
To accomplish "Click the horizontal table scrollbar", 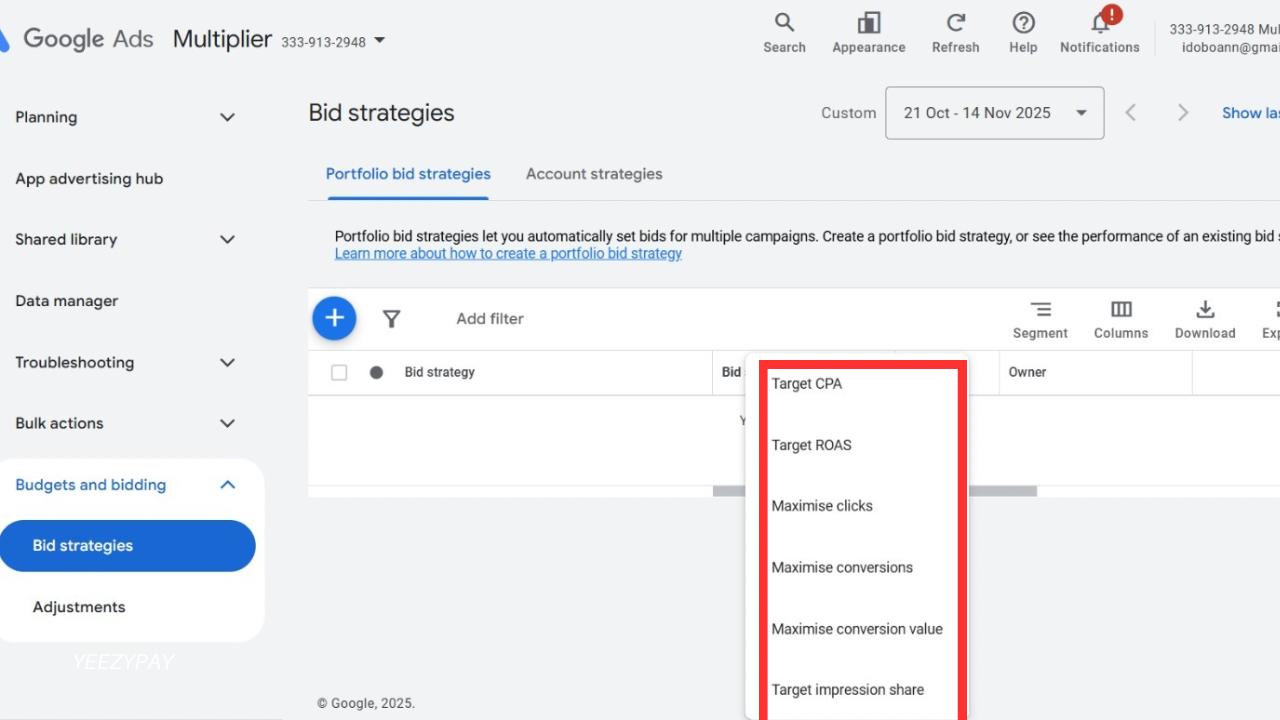I will (x=1000, y=491).
